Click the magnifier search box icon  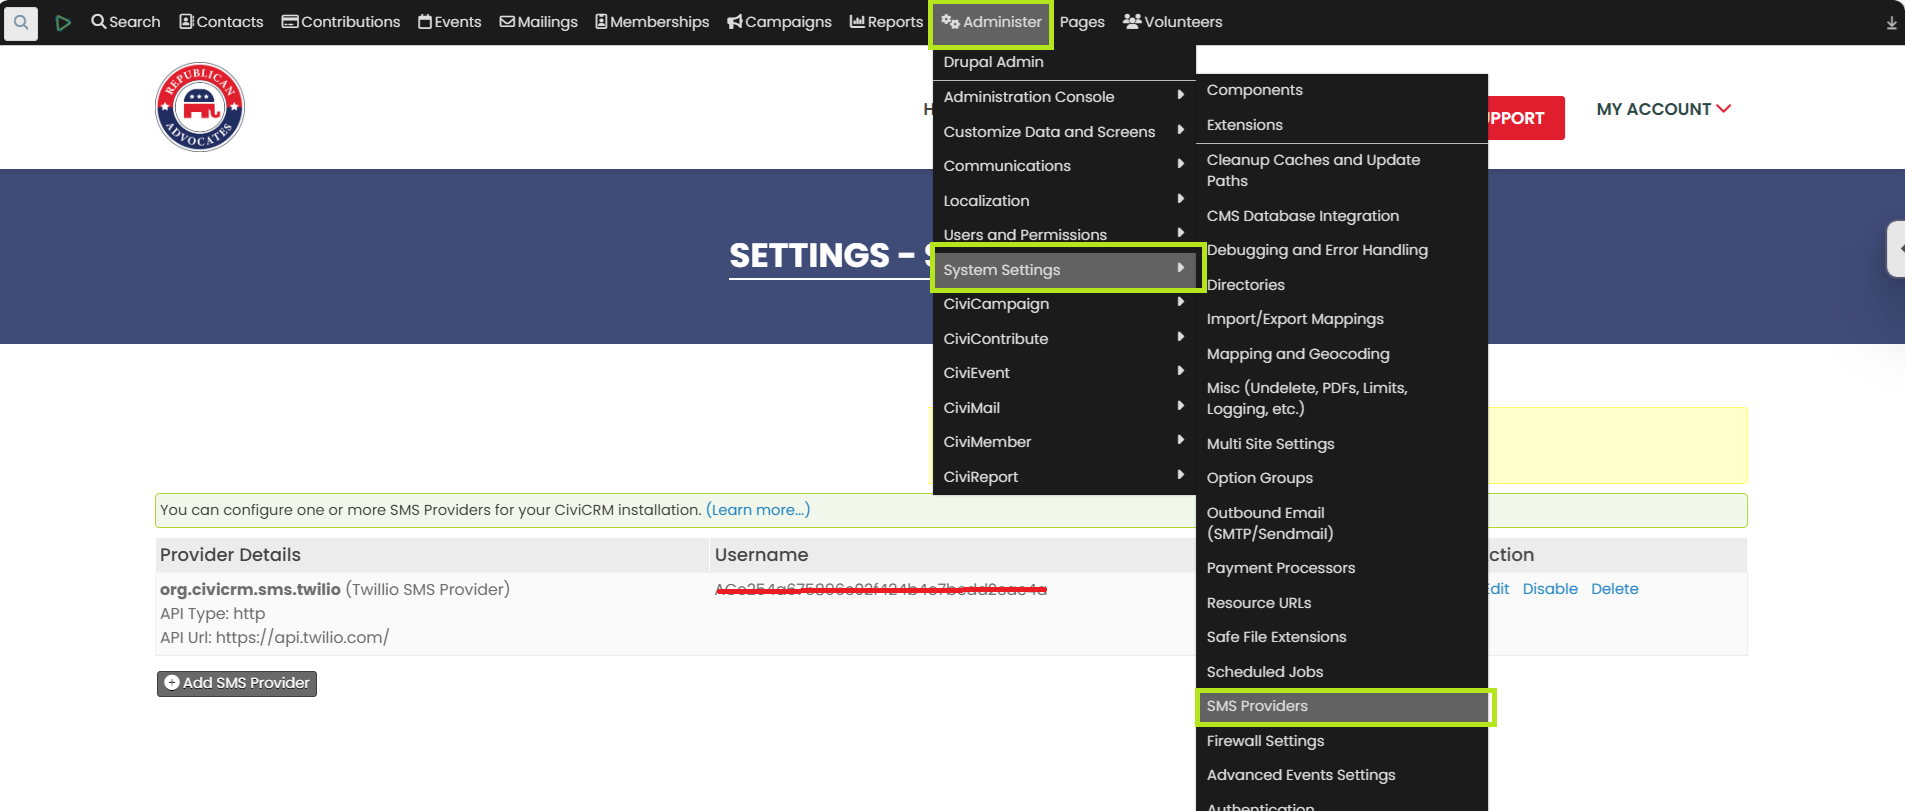click(21, 22)
